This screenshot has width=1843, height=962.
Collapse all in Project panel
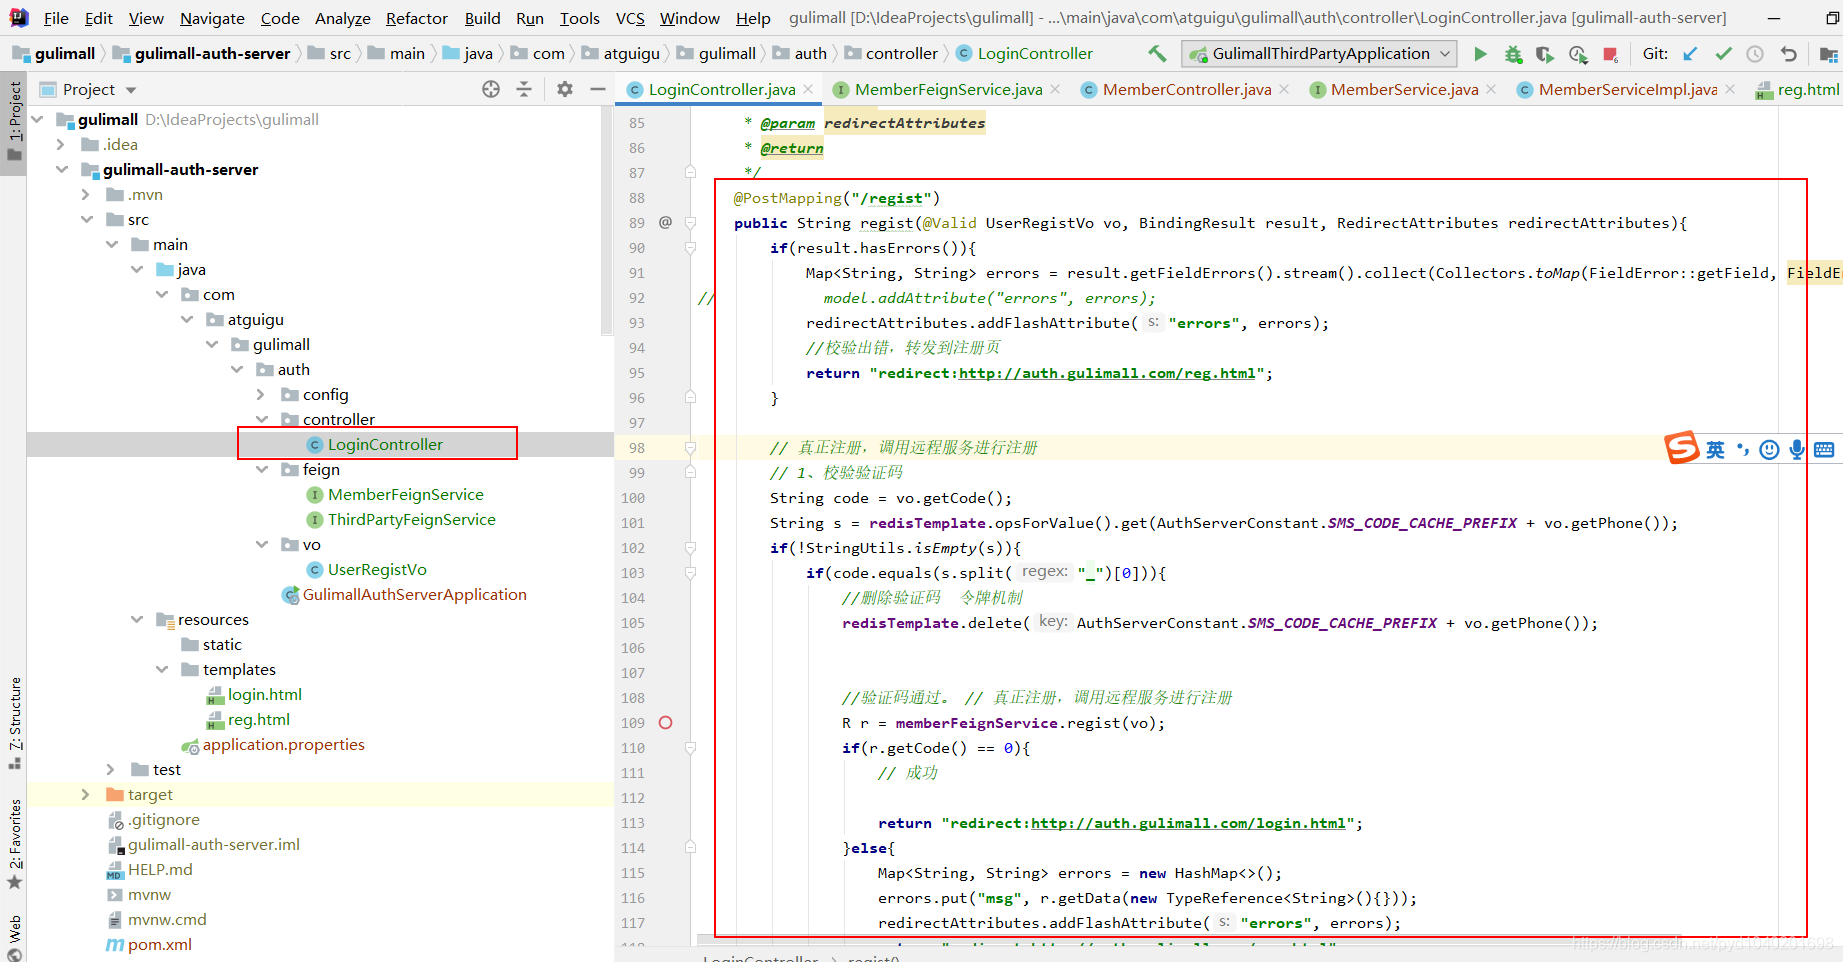pyautogui.click(x=524, y=89)
